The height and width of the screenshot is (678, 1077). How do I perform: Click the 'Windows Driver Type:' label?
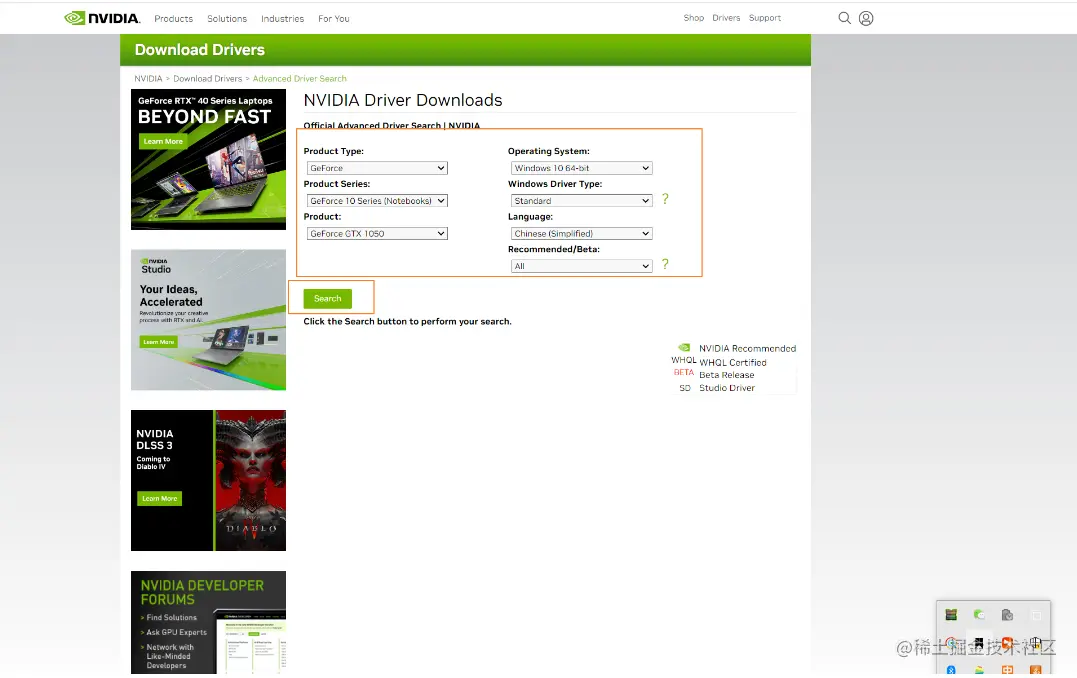tap(555, 184)
